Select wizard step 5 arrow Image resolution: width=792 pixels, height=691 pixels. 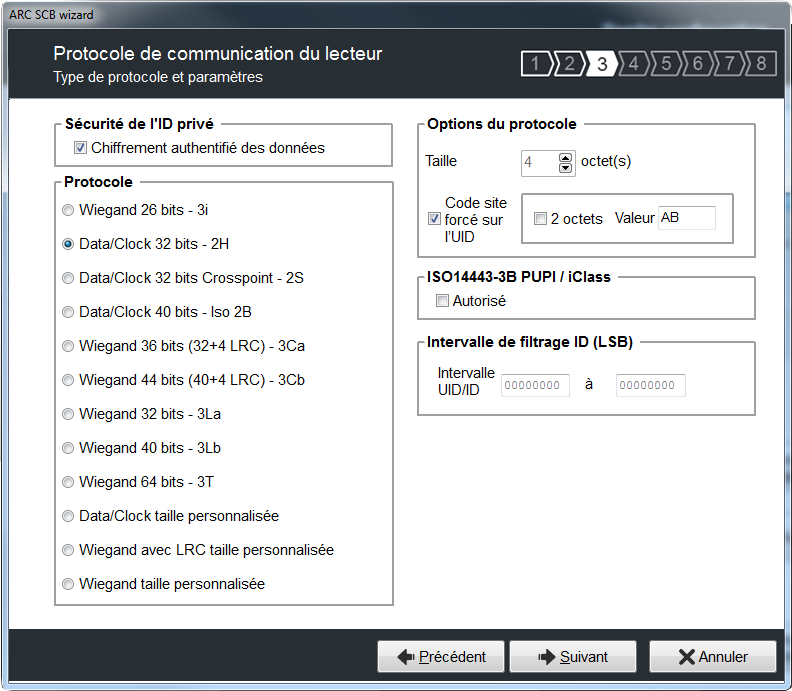pos(665,65)
